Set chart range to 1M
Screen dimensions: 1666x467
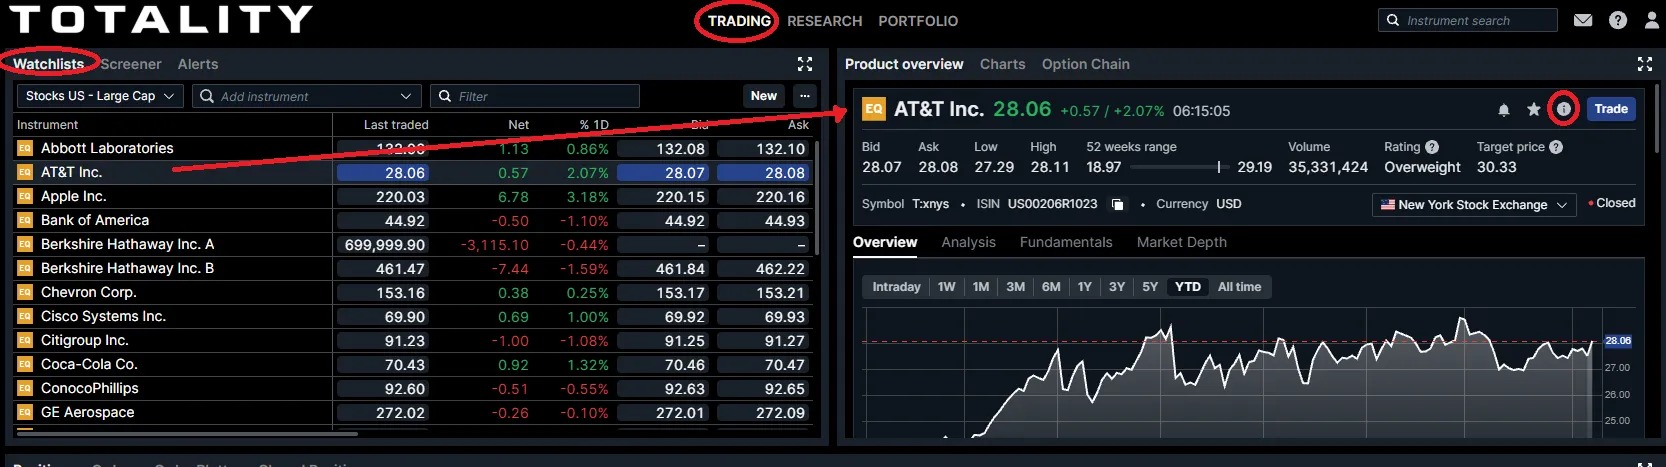[x=981, y=287]
